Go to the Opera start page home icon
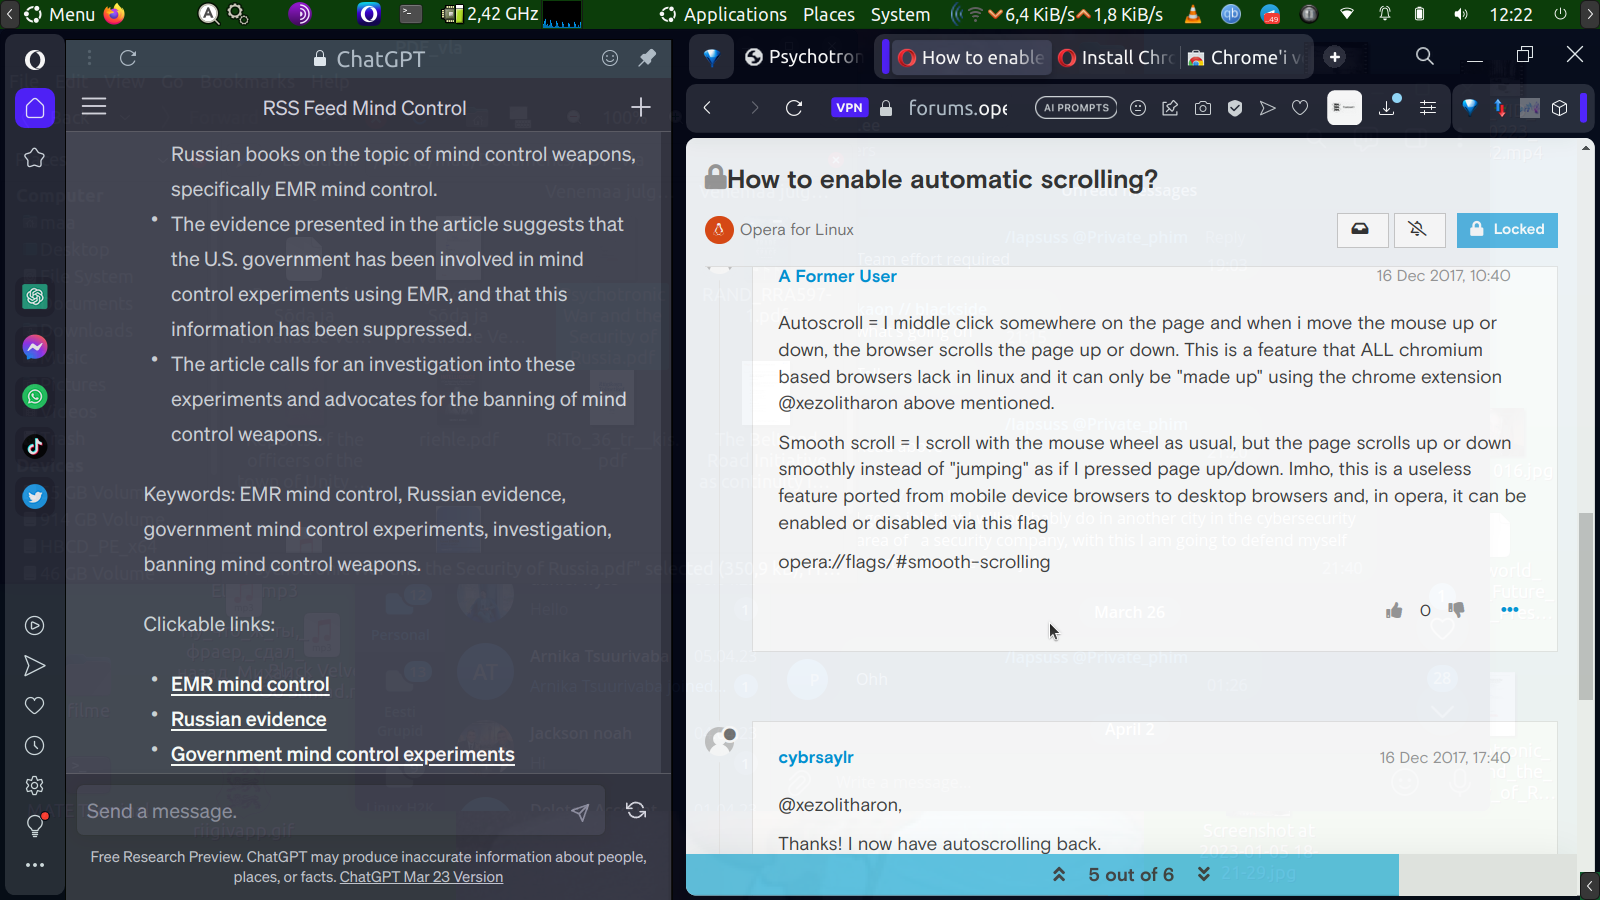Image resolution: width=1600 pixels, height=900 pixels. pos(35,108)
